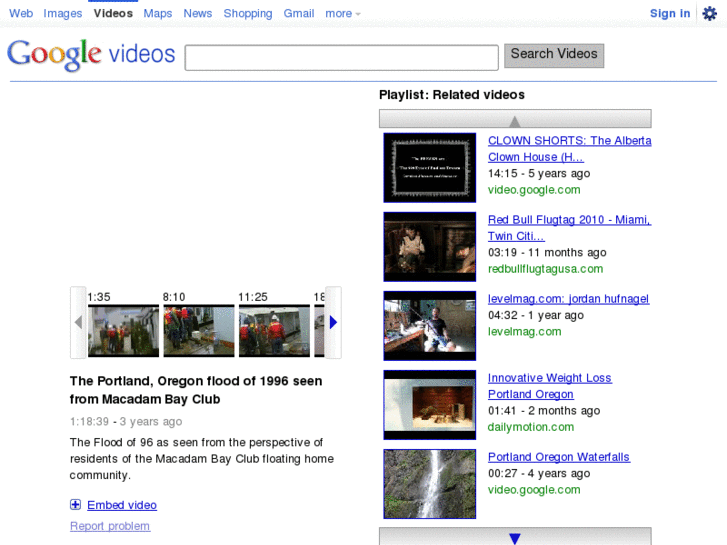This screenshot has height=545, width=727.
Task: Open the more dropdown menu
Action: (343, 13)
